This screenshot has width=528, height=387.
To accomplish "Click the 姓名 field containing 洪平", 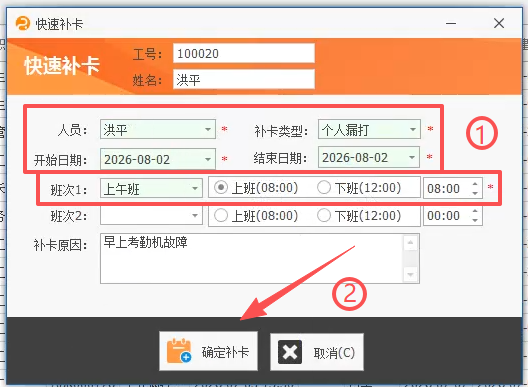I will (x=244, y=79).
